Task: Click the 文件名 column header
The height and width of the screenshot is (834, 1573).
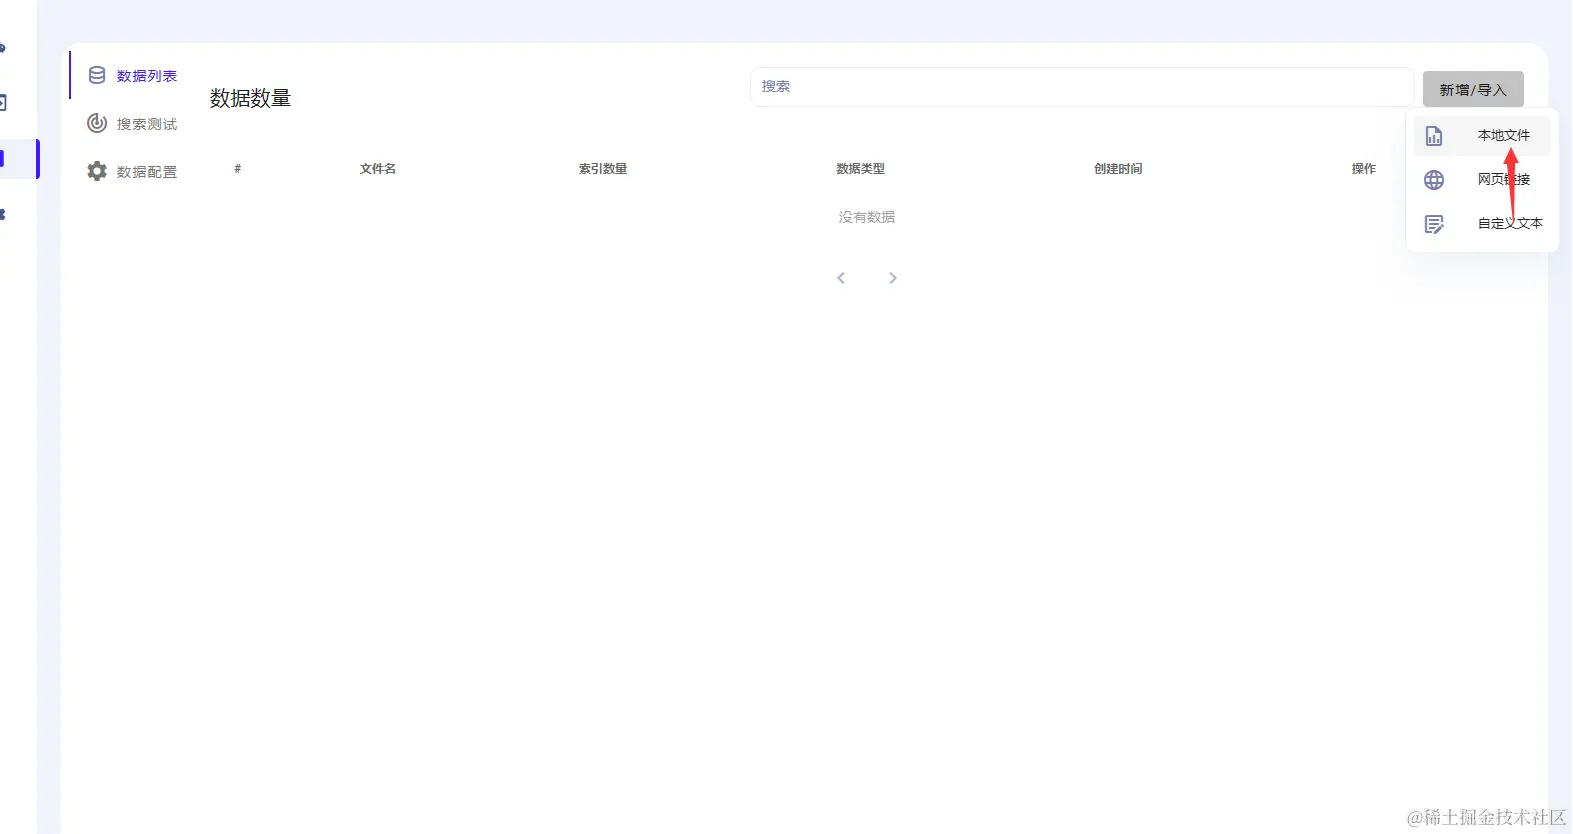Action: click(378, 169)
